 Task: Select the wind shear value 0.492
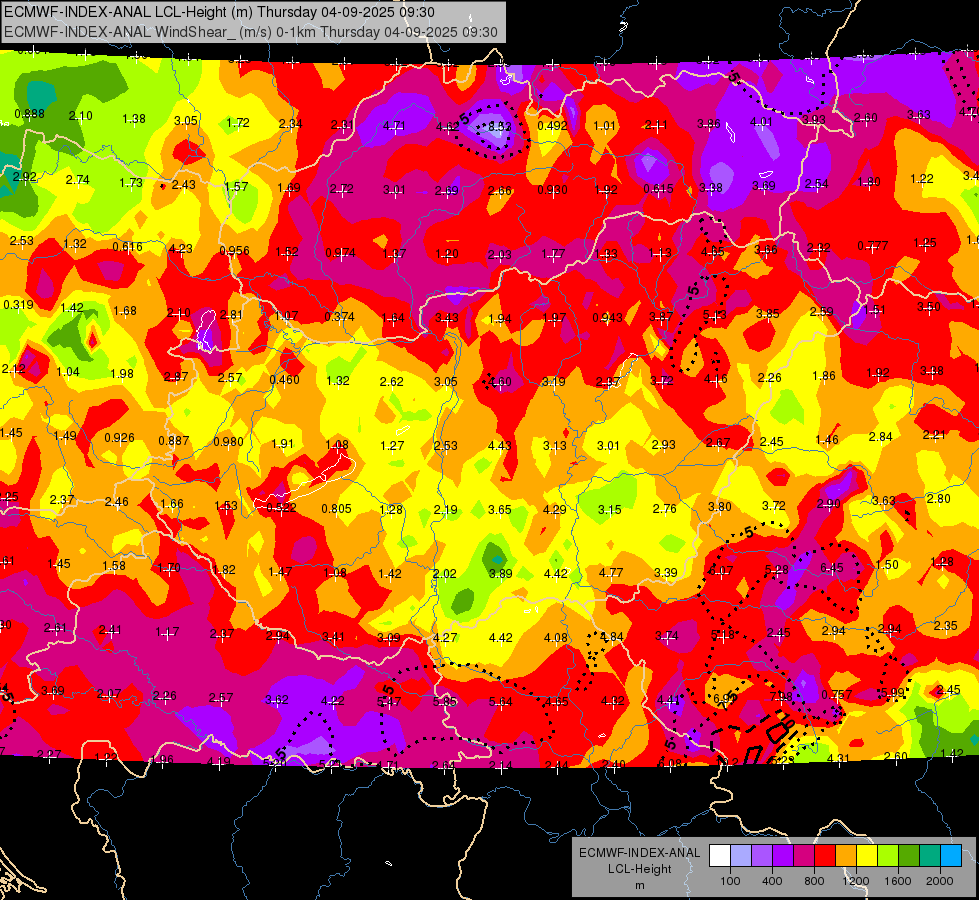pos(553,126)
